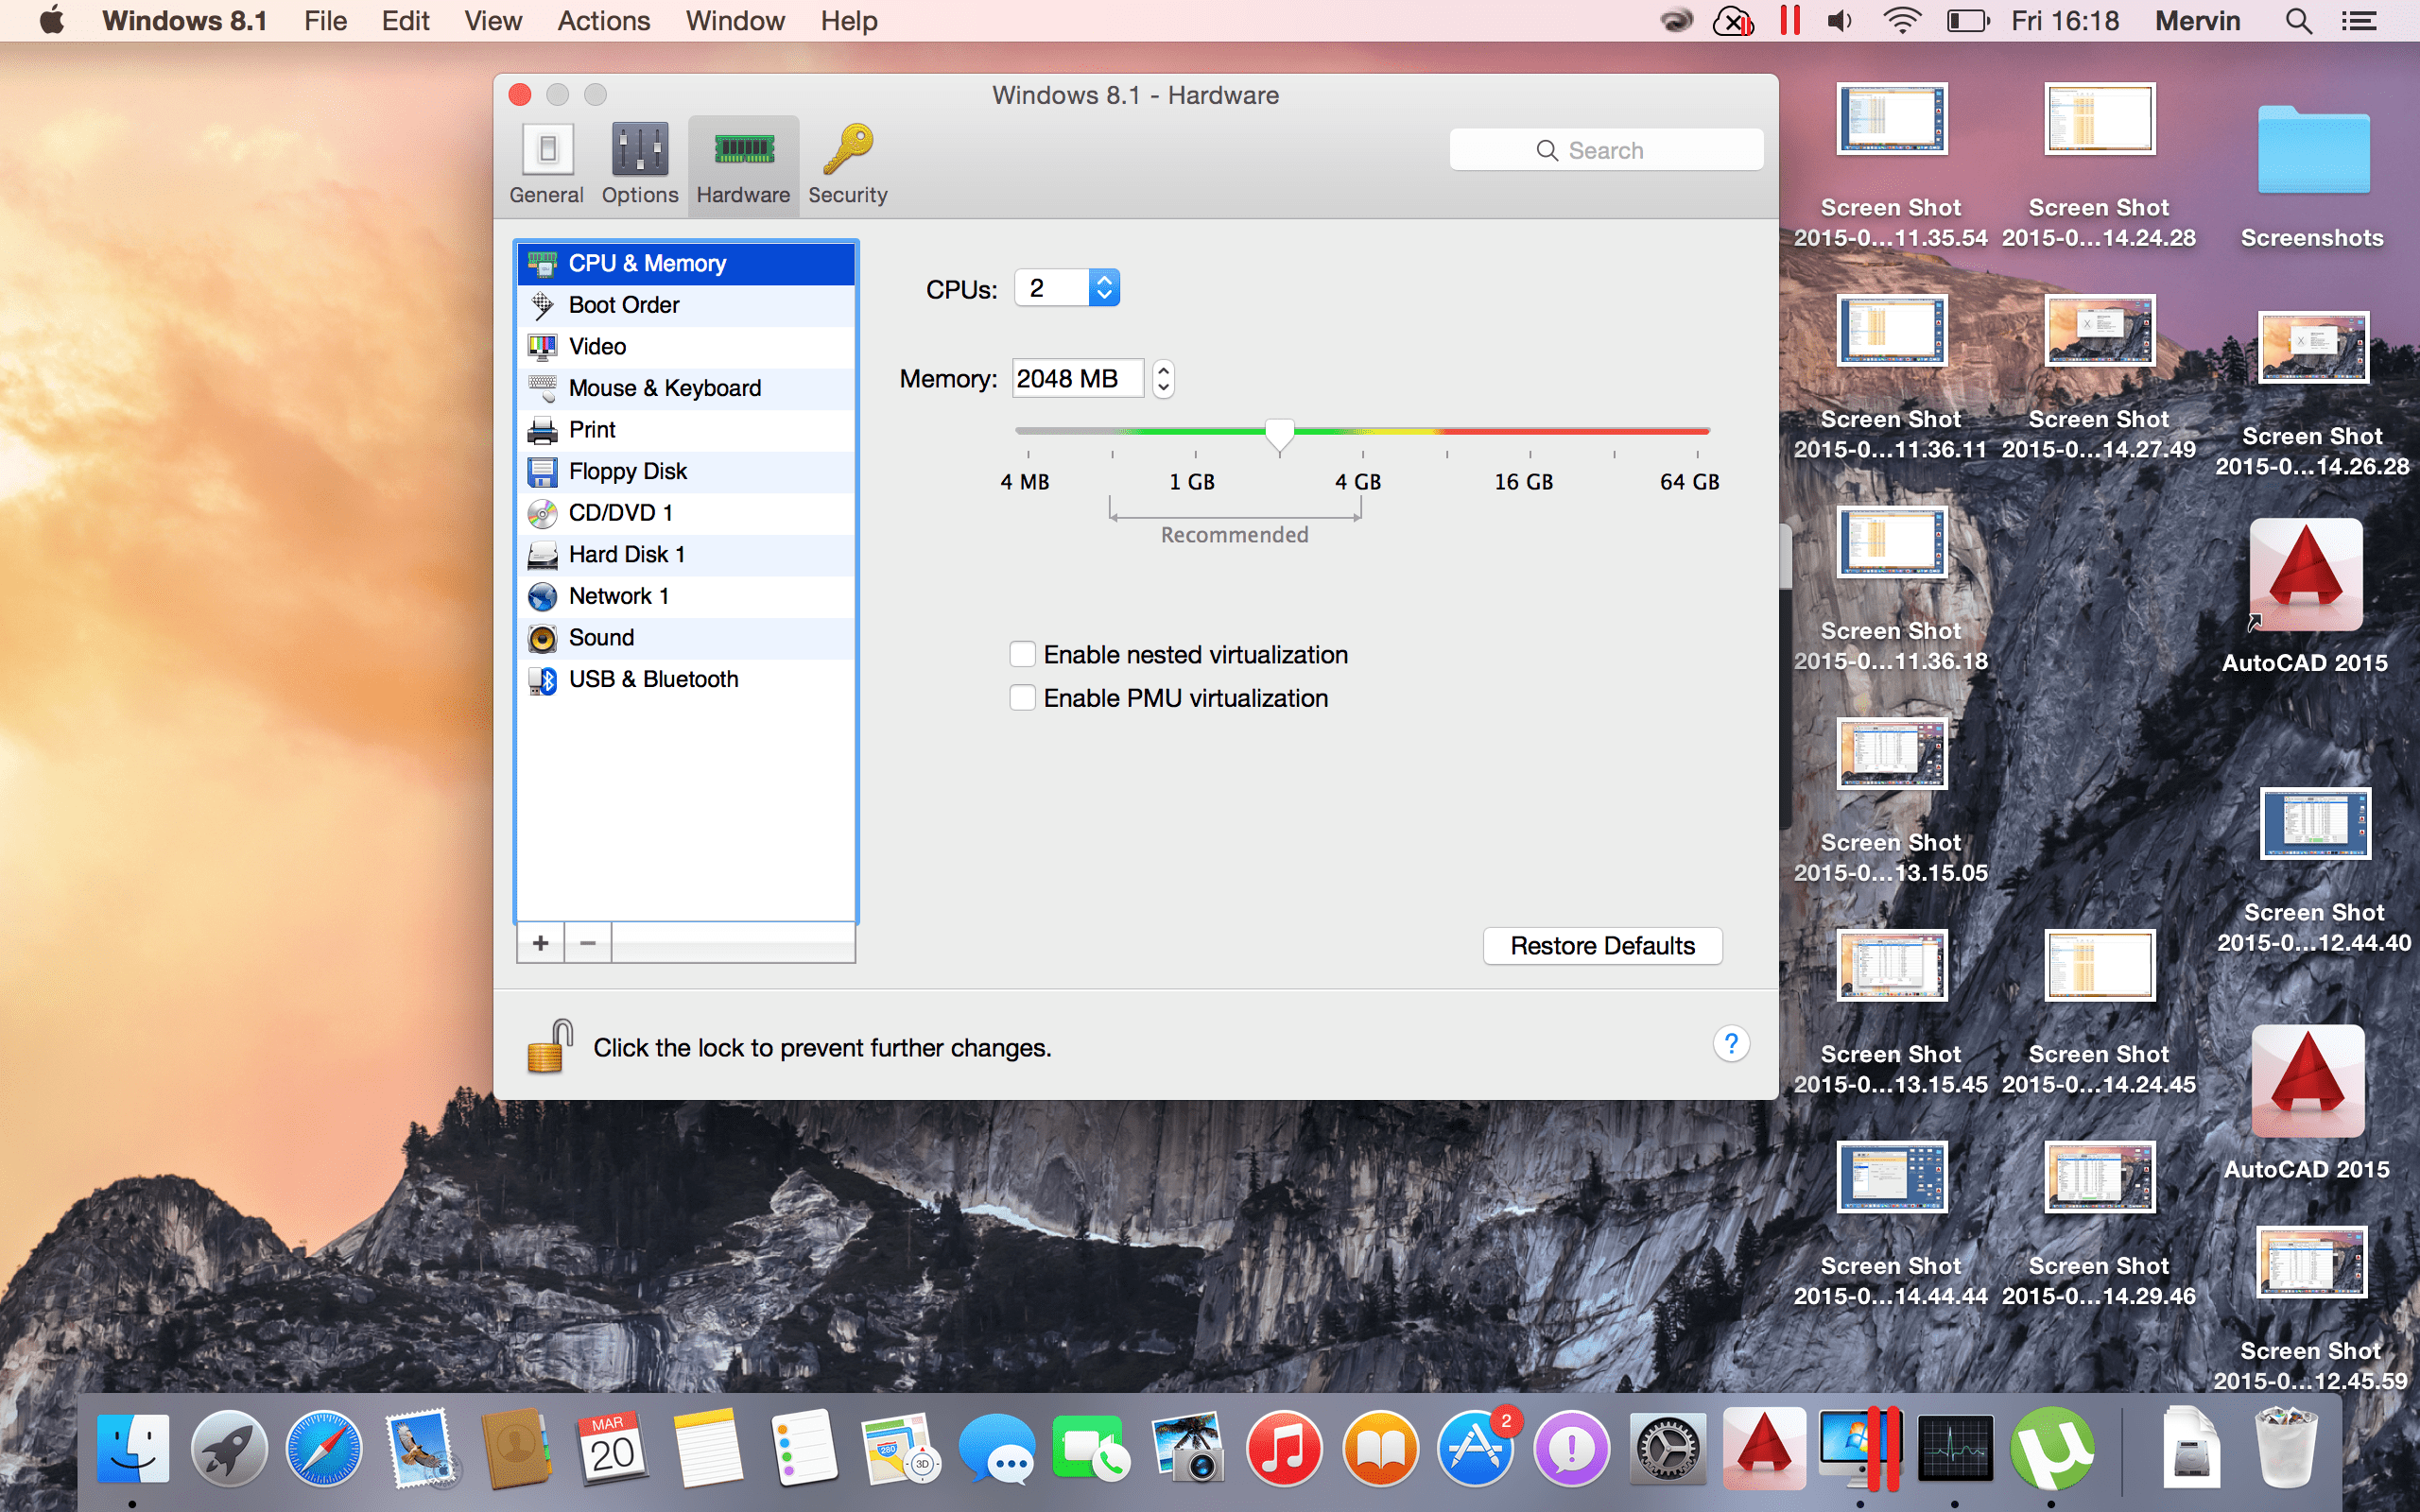Open App Store from the Dock
Screen dimensions: 2420x1512
[x=1476, y=1448]
